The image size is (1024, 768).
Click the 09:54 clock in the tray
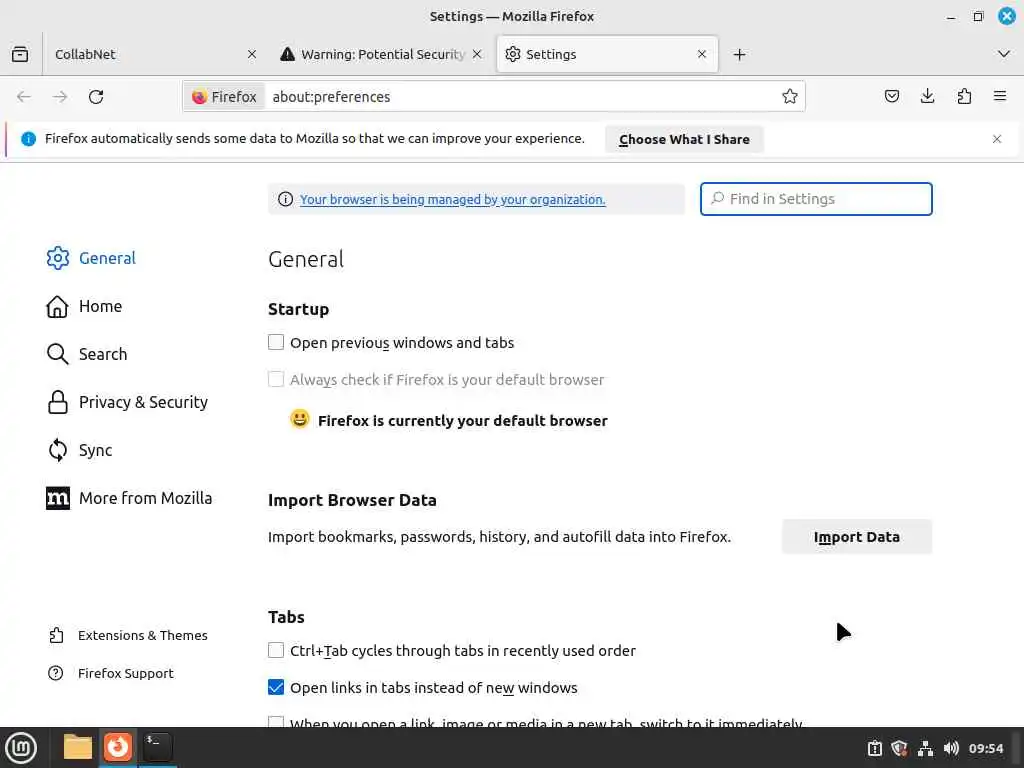985,748
